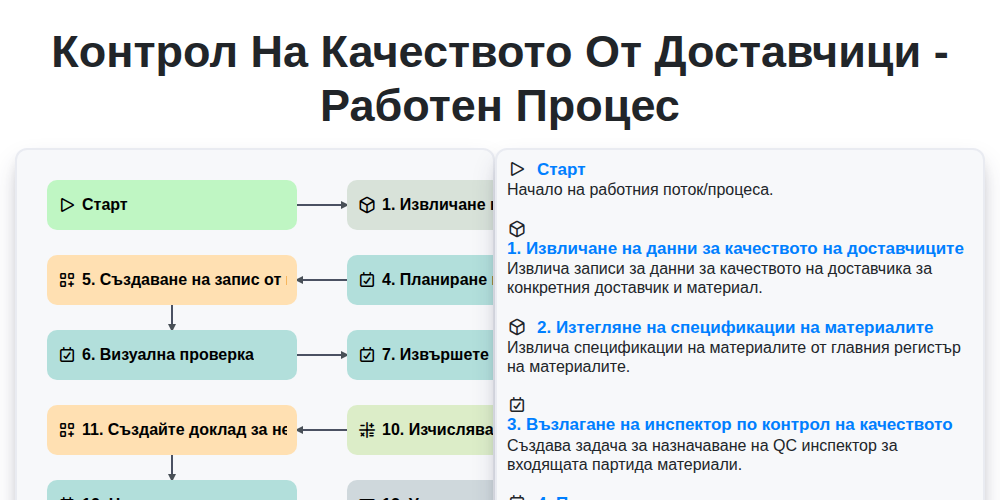Click the cube icon above heading 1. Извличане
The width and height of the screenshot is (1000, 500).
(517, 228)
